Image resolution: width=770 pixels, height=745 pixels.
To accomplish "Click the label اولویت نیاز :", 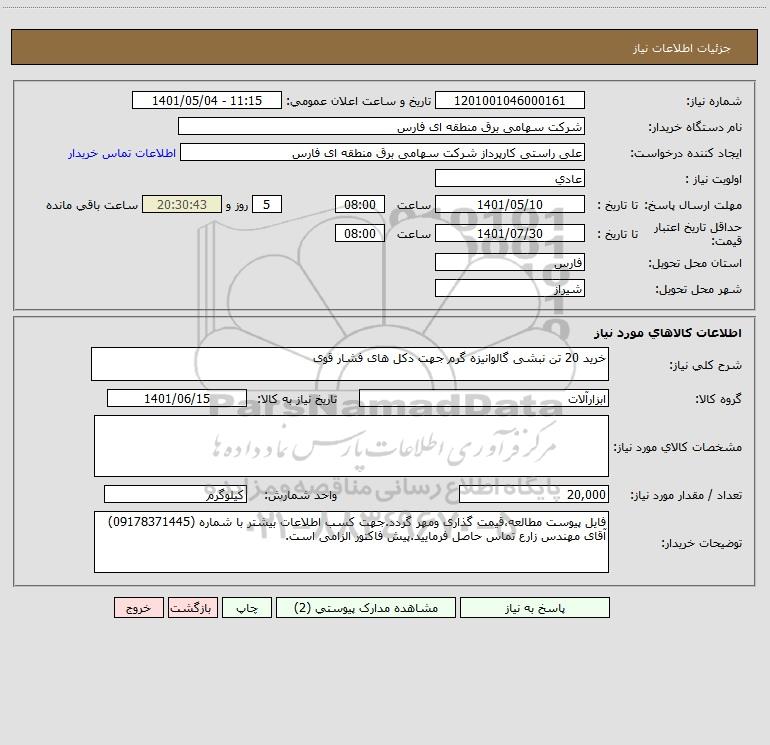I will (x=714, y=179).
